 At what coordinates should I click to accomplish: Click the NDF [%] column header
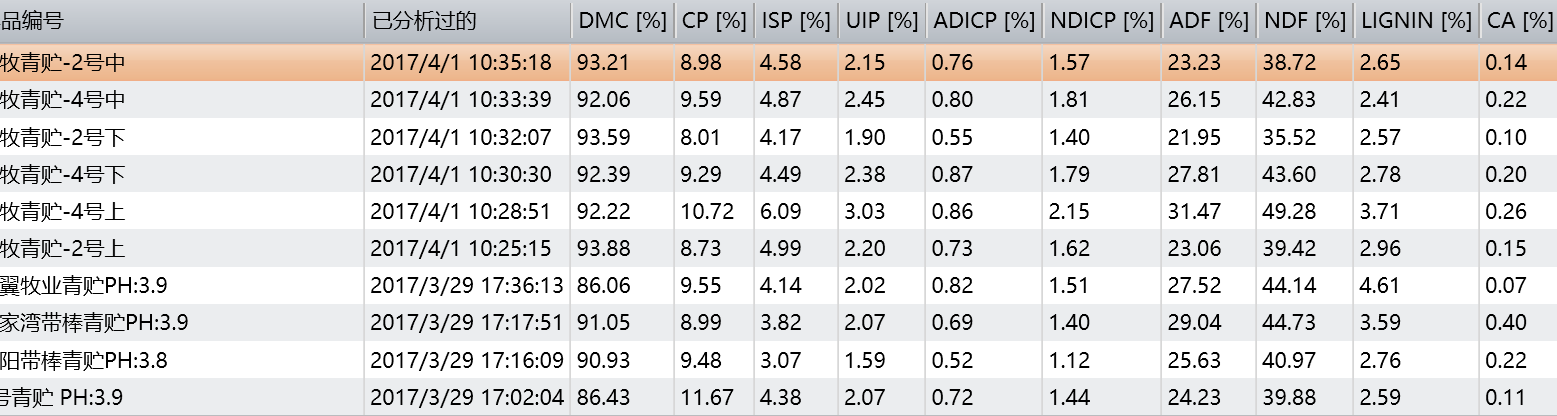coord(1305,21)
